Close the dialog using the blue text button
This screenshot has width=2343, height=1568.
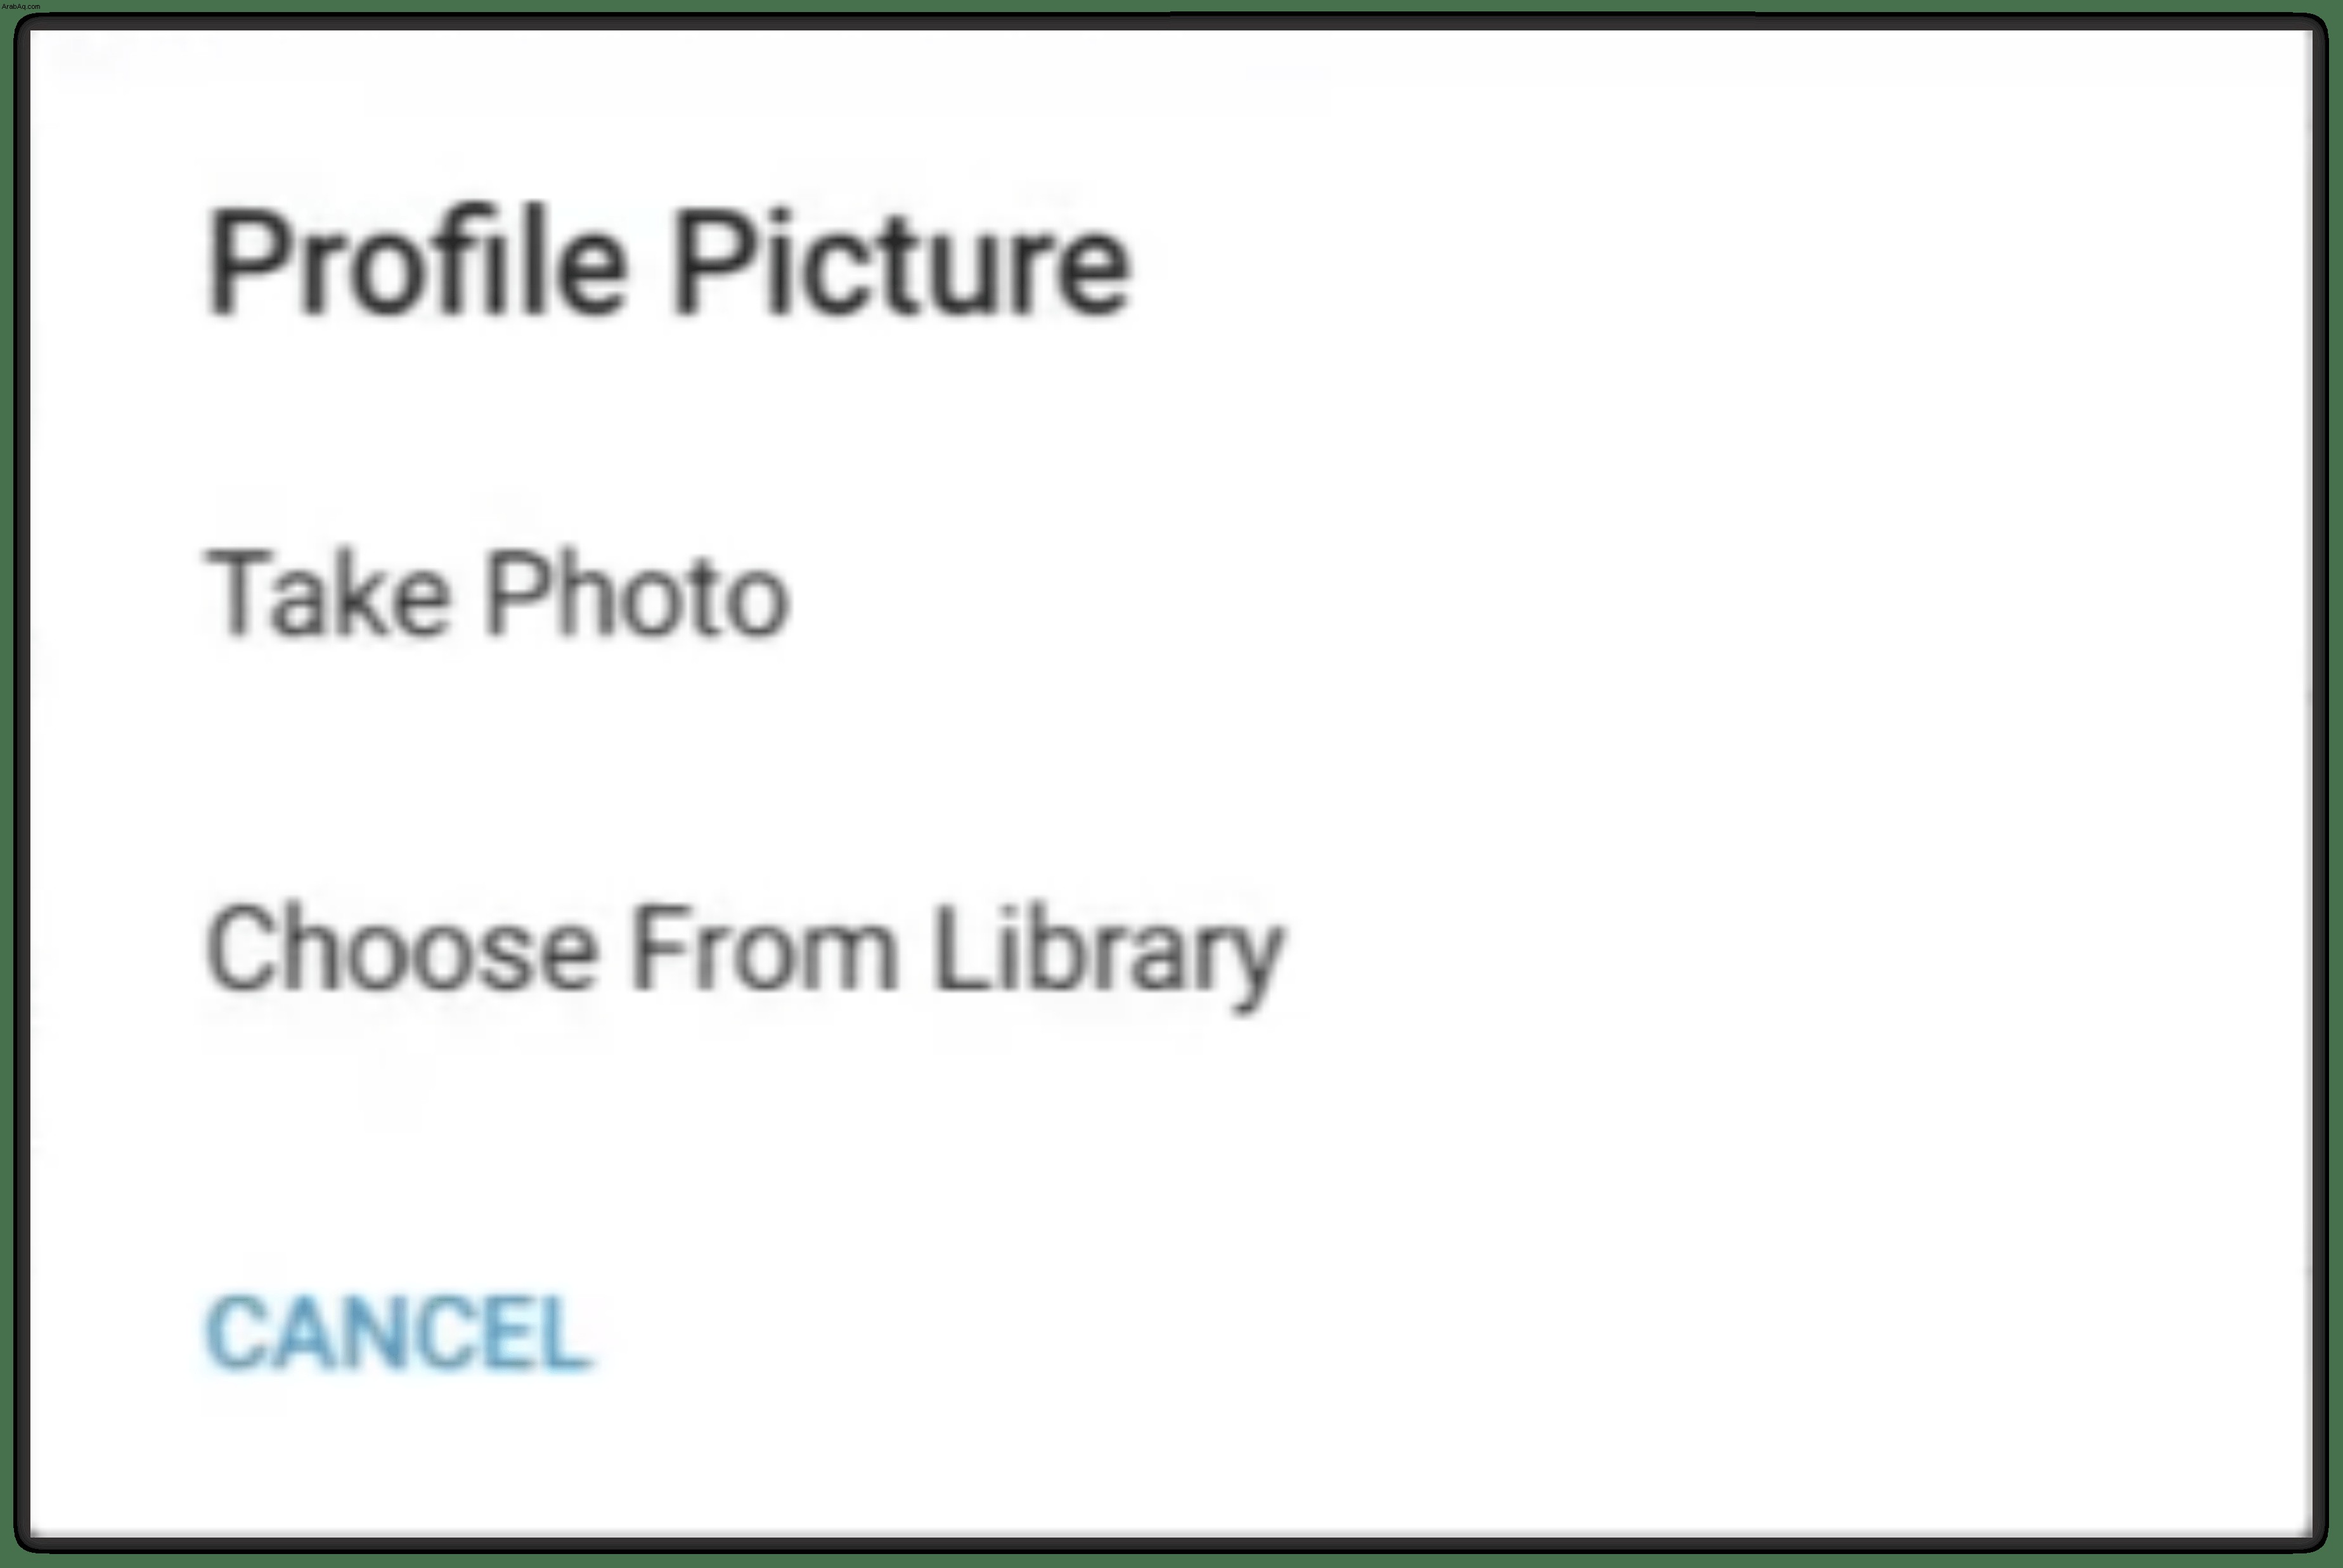[x=398, y=1333]
